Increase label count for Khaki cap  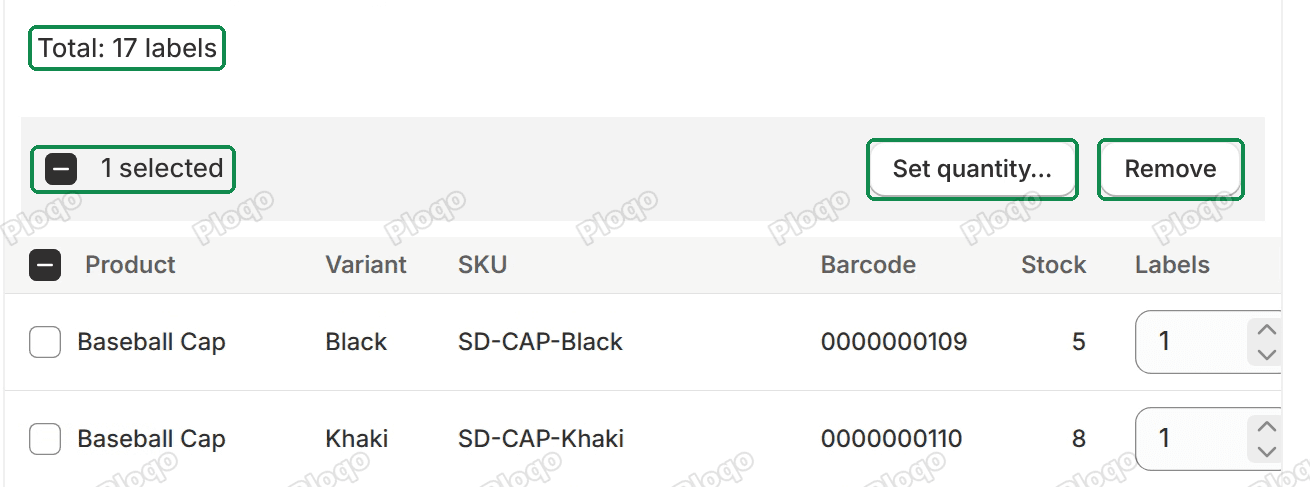pyautogui.click(x=1266, y=428)
